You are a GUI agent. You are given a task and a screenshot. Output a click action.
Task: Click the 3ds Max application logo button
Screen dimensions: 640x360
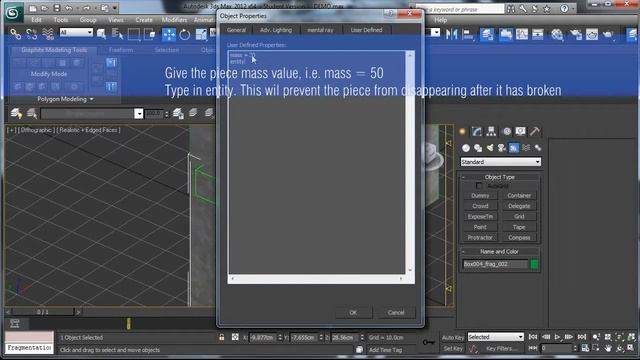pos(13,13)
